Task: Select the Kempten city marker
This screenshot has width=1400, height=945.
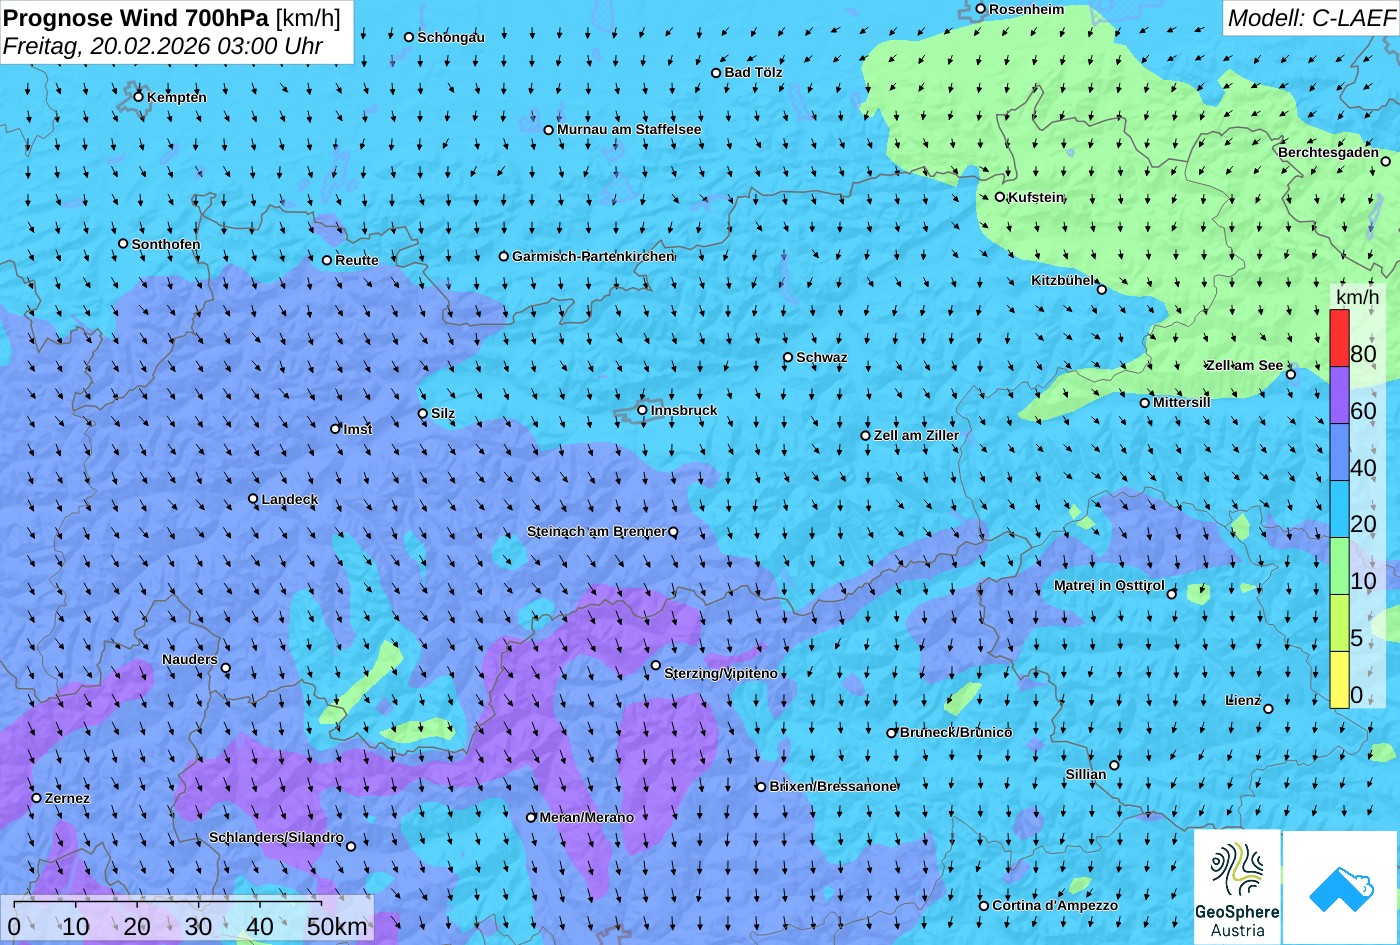Action: click(x=139, y=96)
